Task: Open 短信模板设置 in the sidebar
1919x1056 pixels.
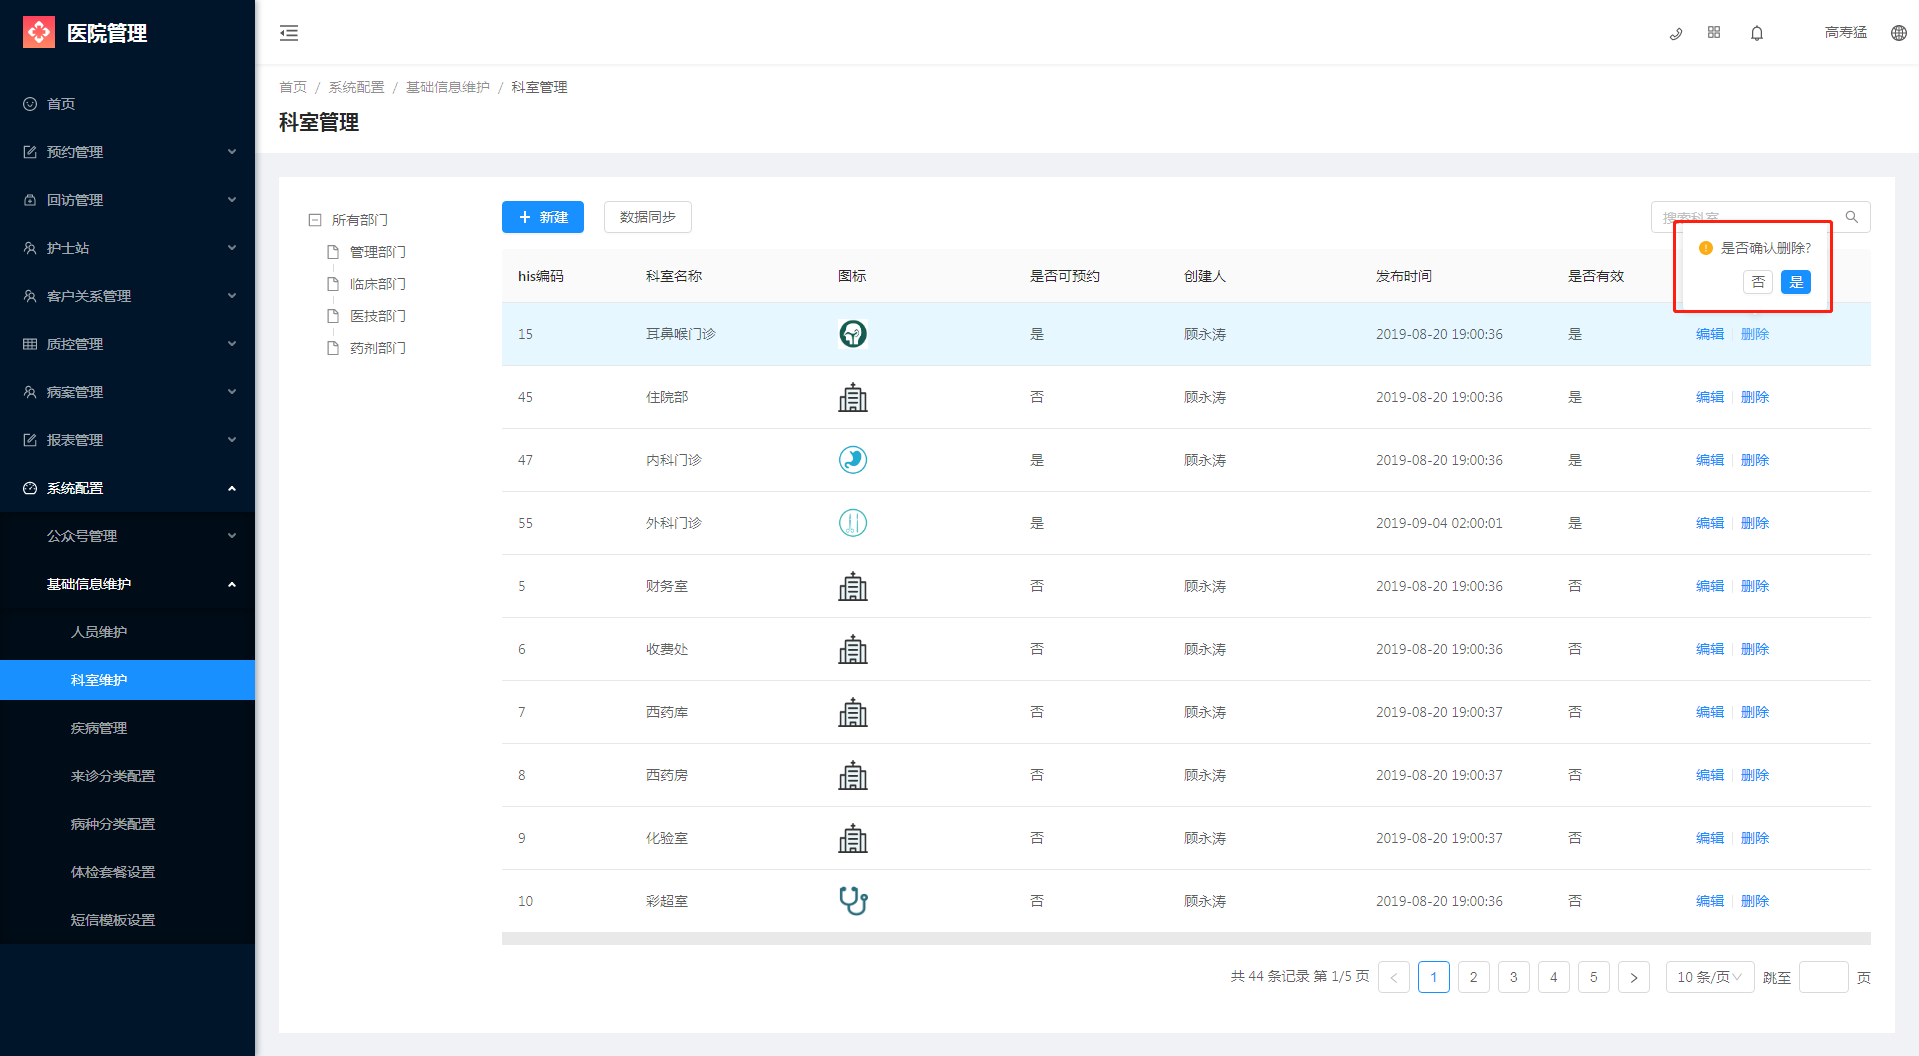Action: pos(127,920)
